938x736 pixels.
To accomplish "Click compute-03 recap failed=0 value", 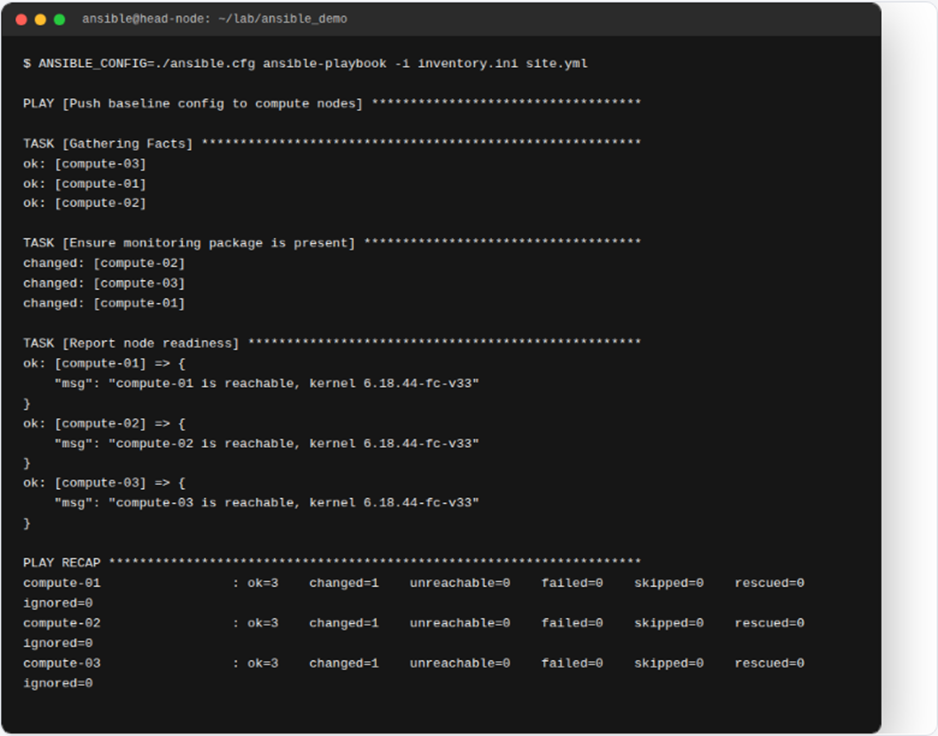I will click(572, 663).
